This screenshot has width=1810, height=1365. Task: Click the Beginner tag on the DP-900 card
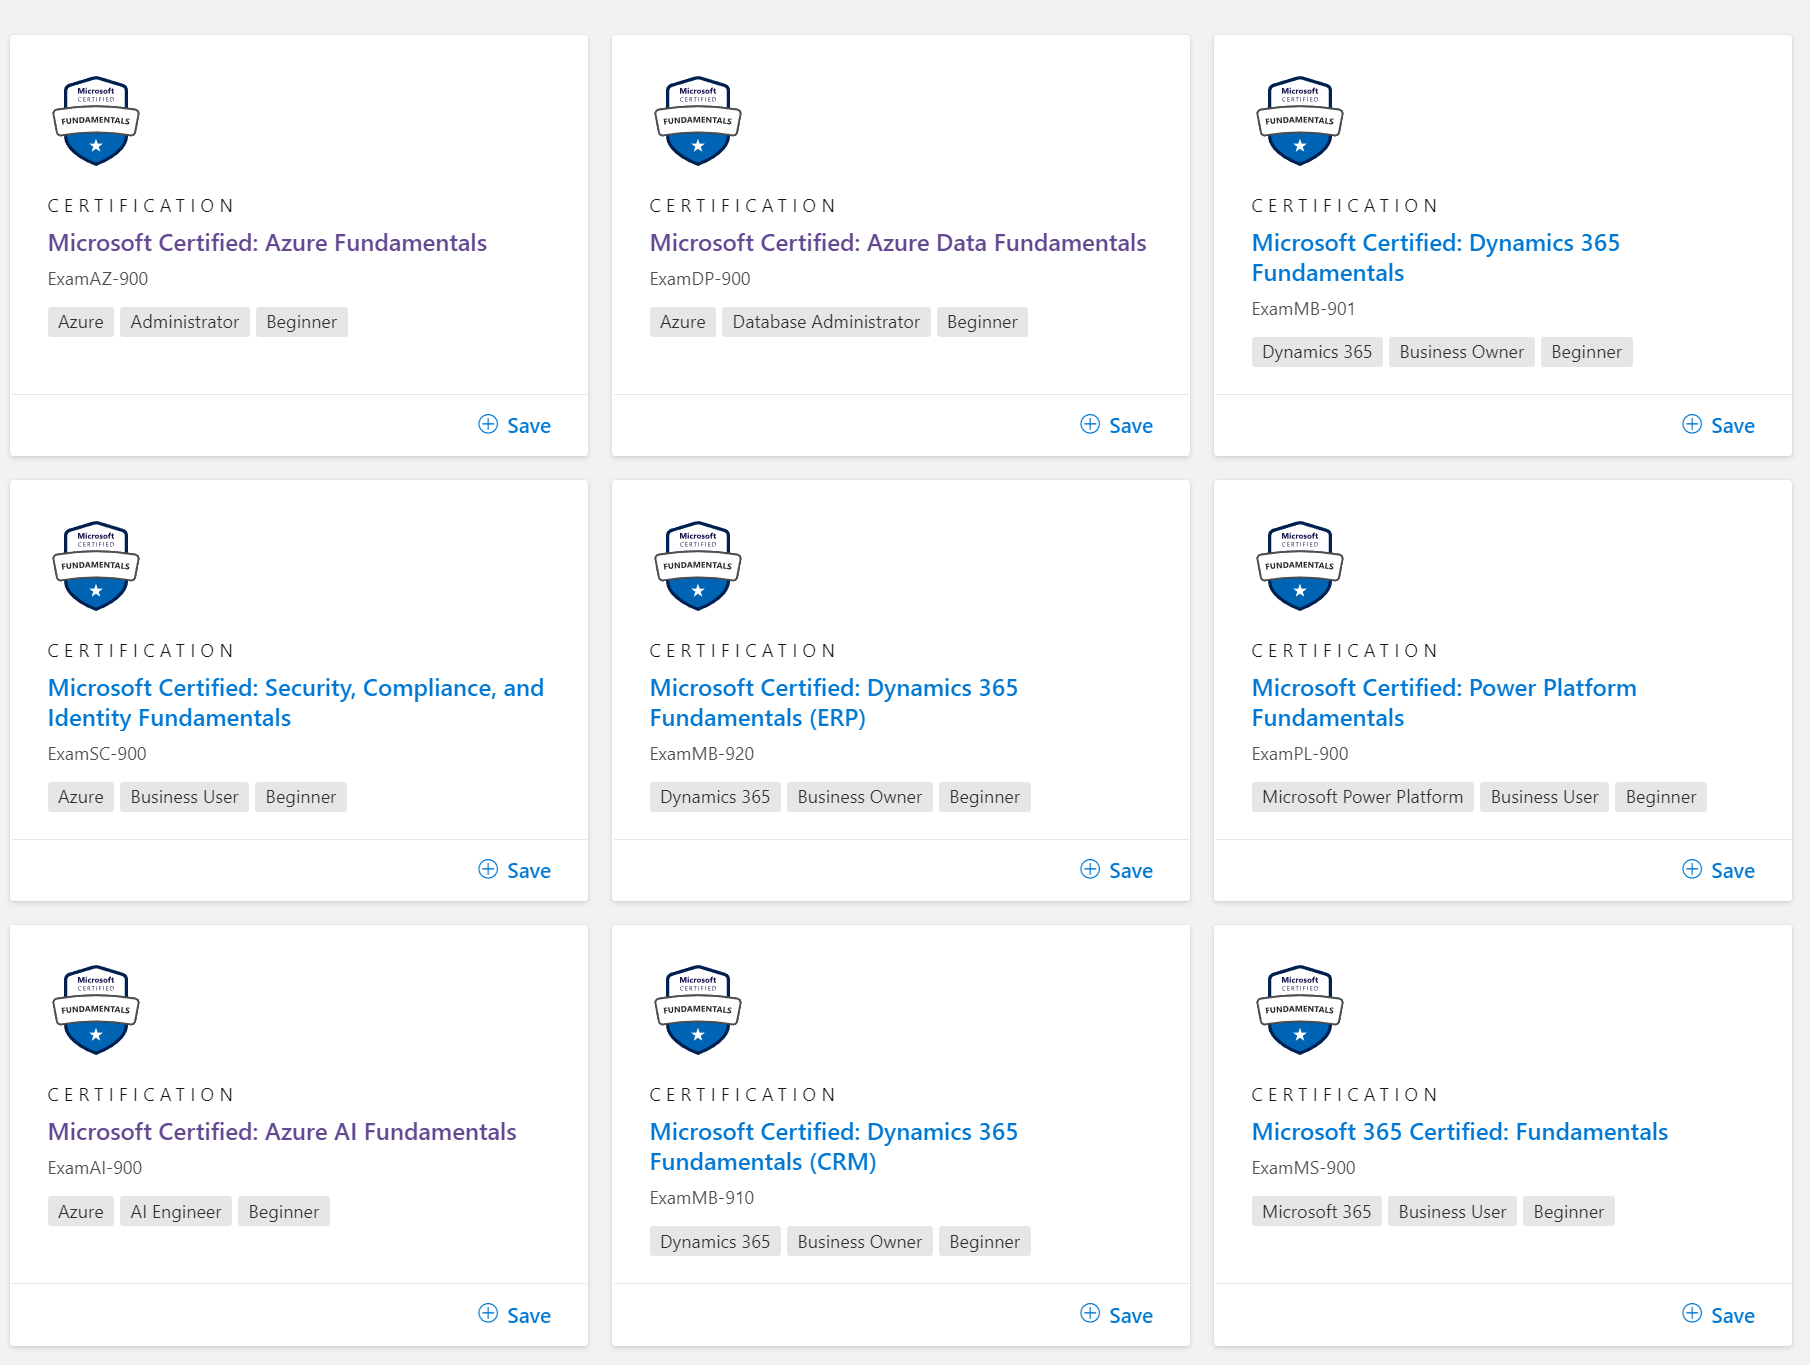tap(982, 322)
